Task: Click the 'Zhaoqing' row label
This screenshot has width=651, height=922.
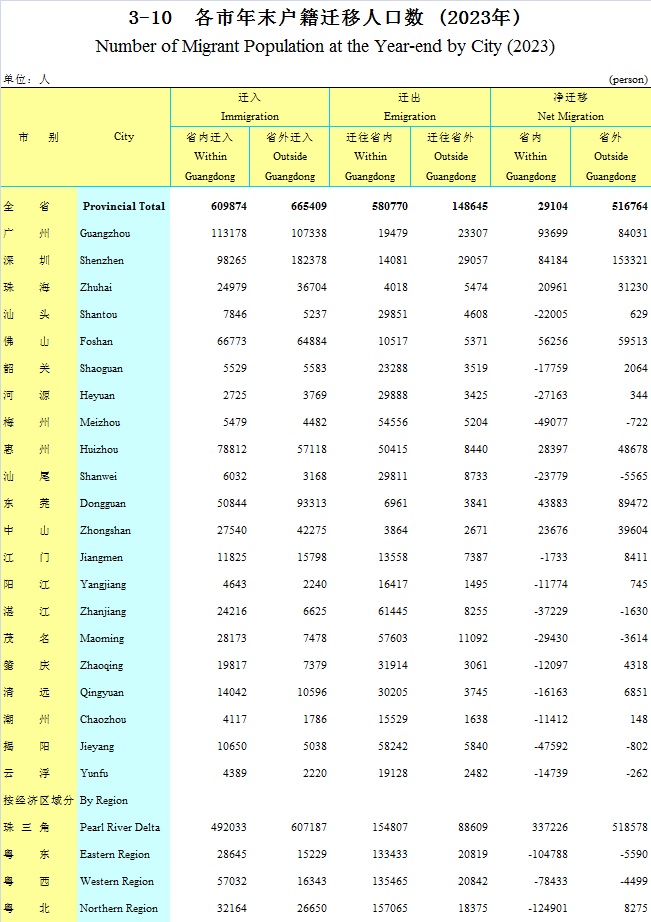Action: (x=101, y=666)
